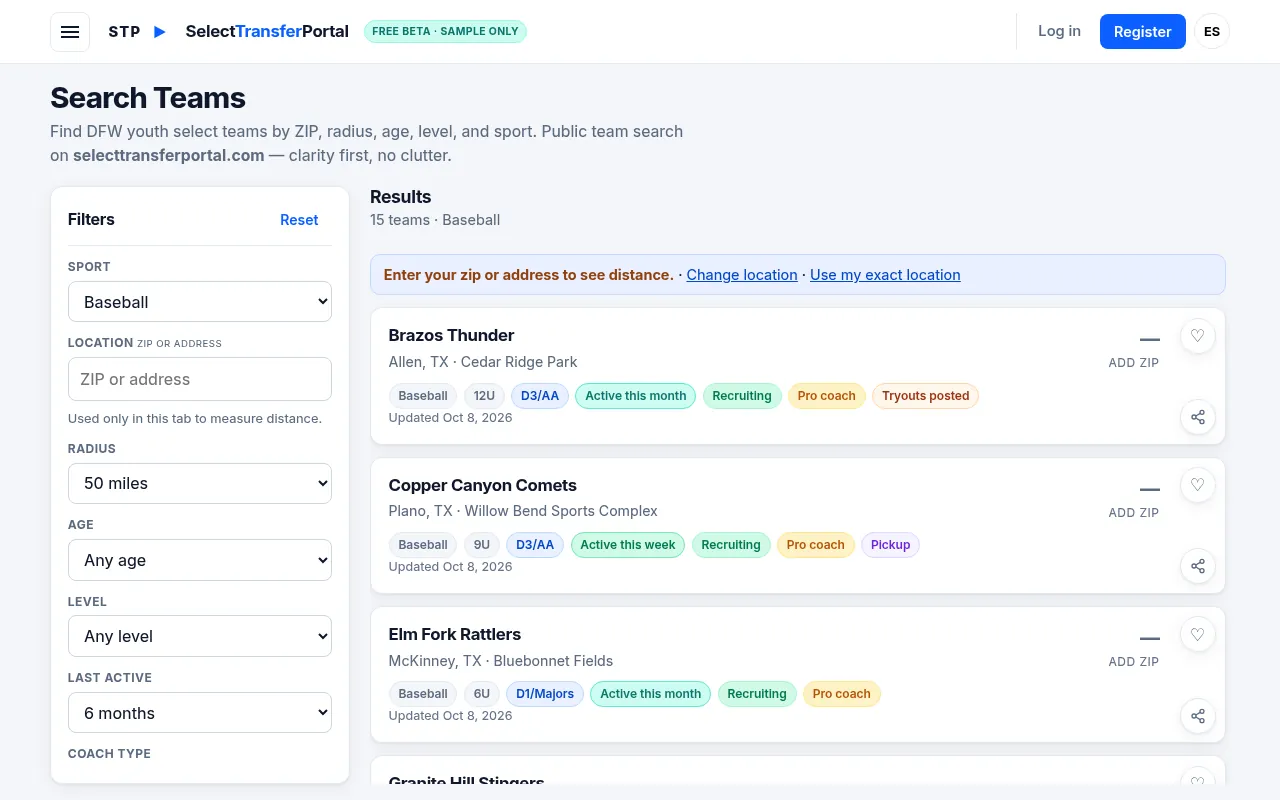The image size is (1280, 800).
Task: Share the Brazos Thunder team
Action: 1197,417
